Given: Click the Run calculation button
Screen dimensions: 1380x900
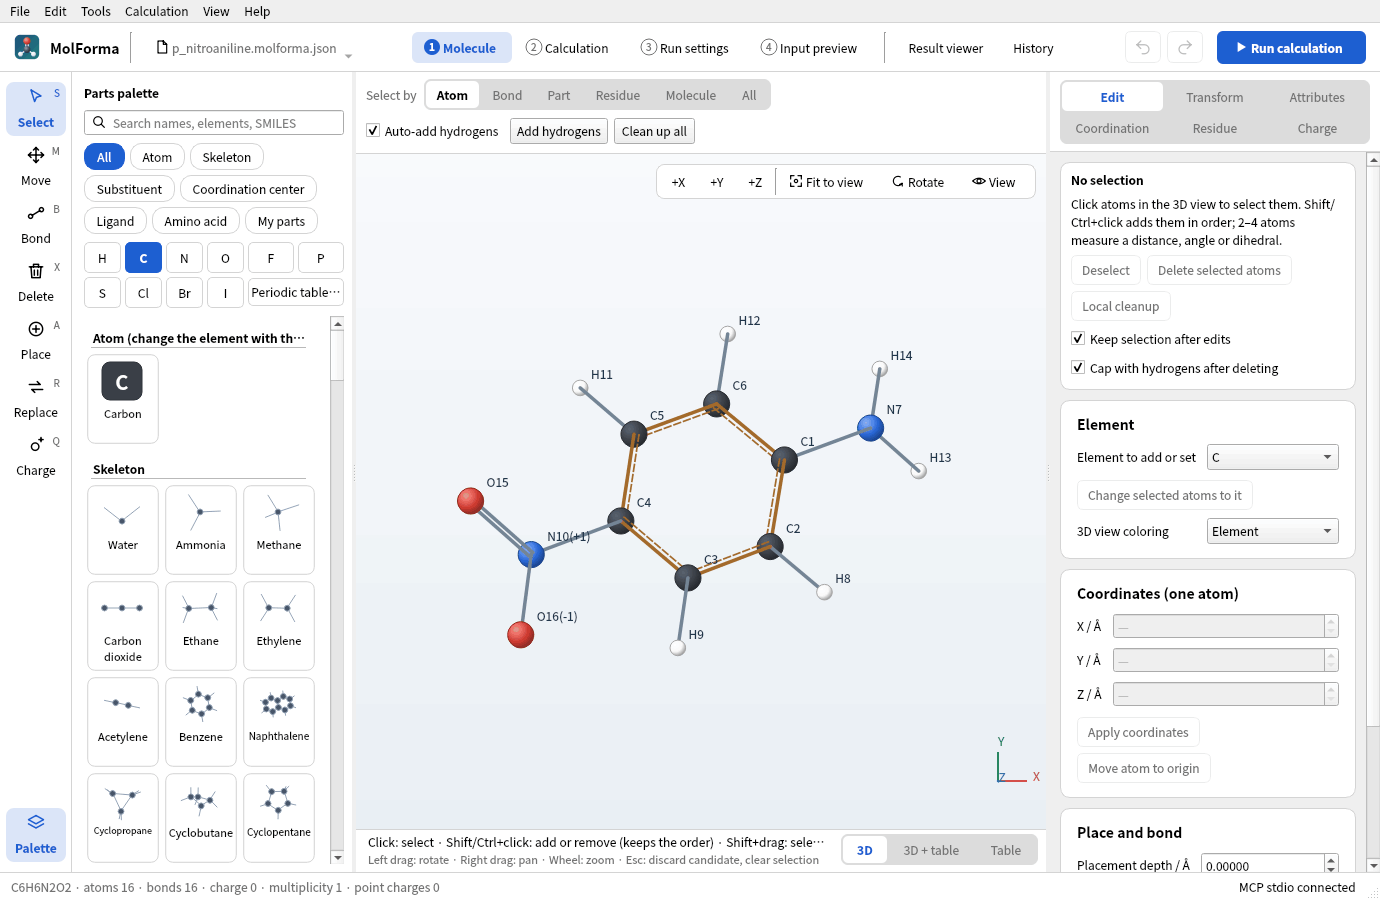Looking at the screenshot, I should (1291, 48).
